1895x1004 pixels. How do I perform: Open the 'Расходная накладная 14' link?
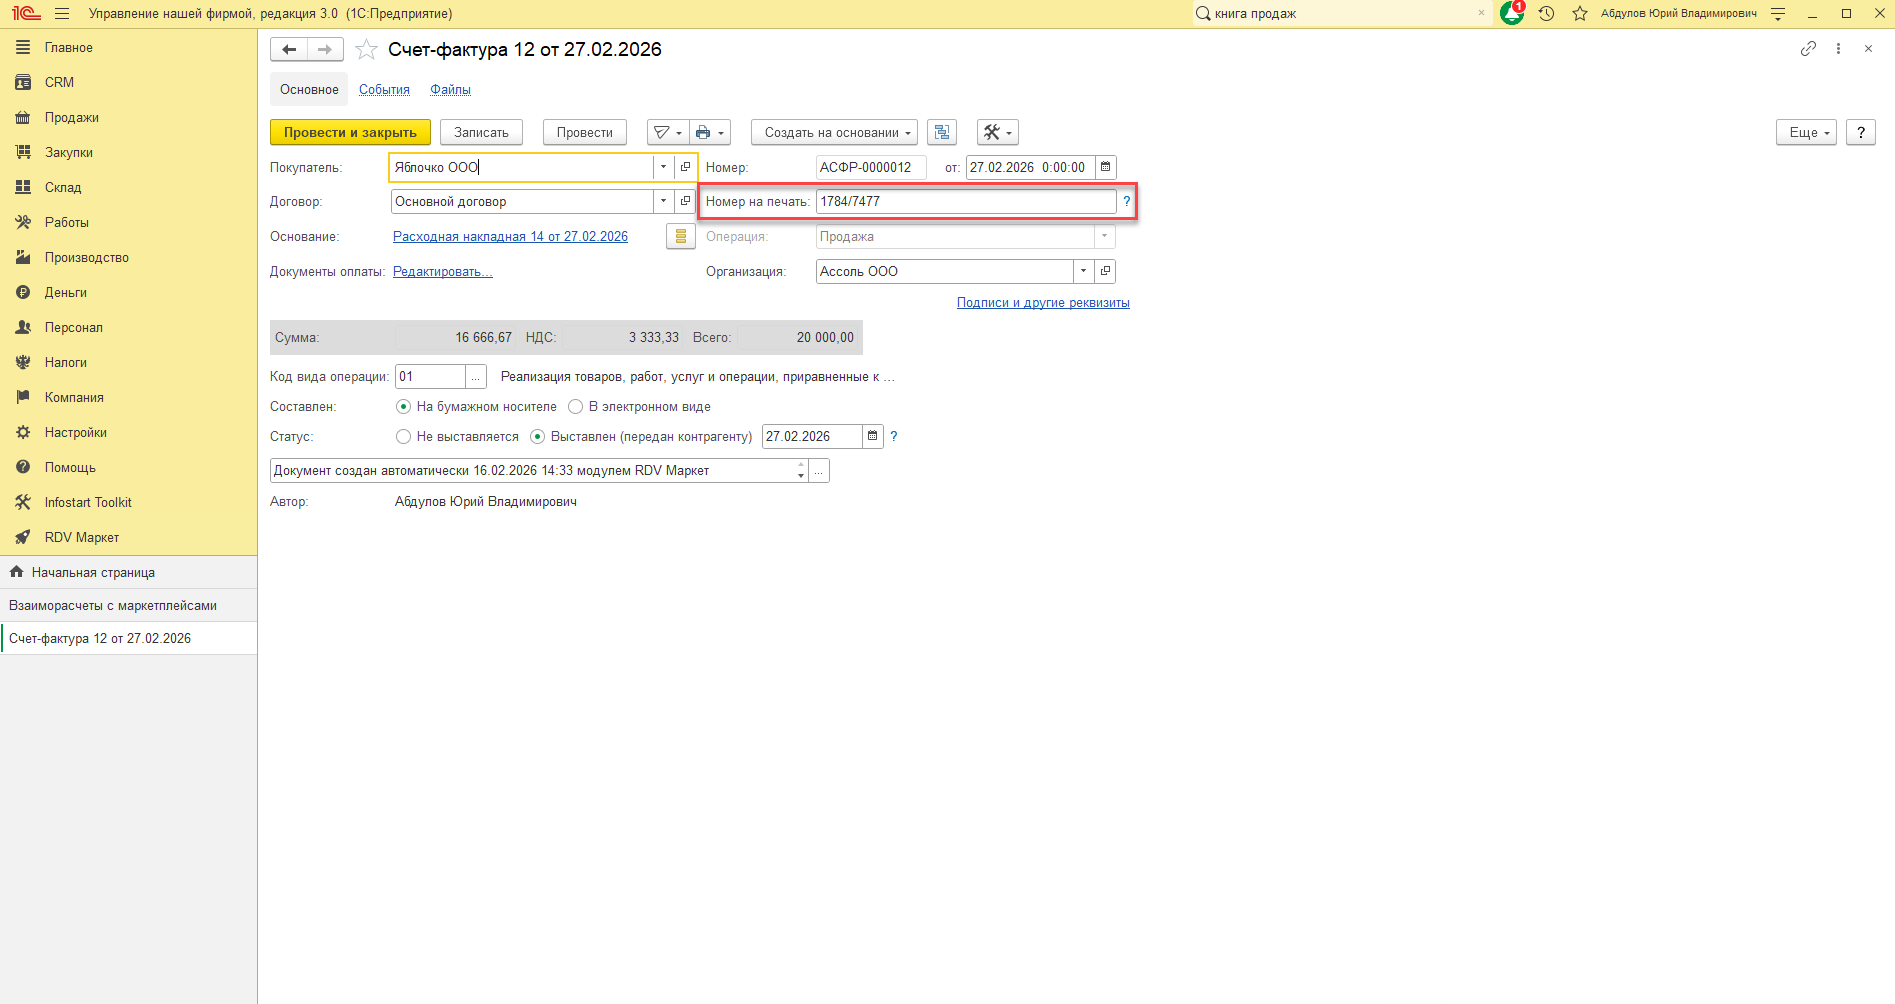pos(510,236)
